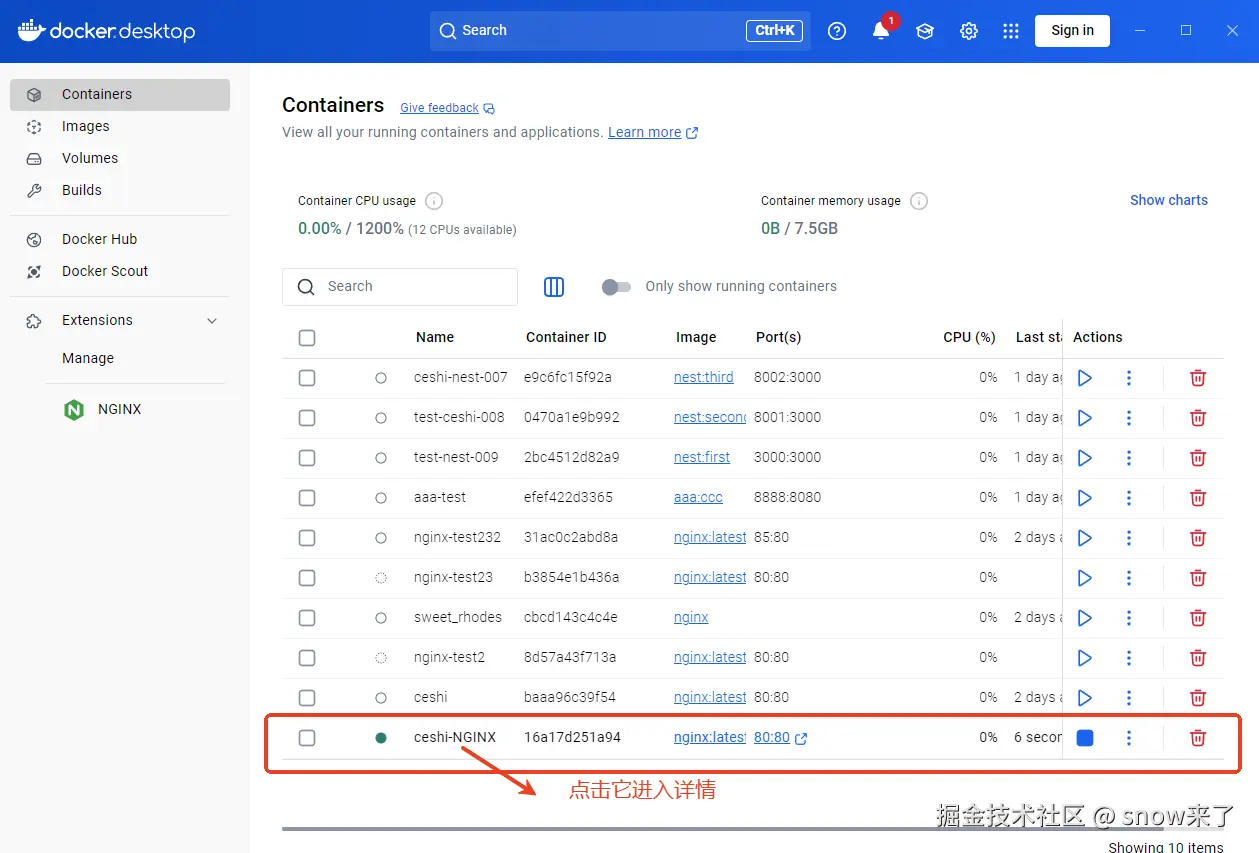Open more actions menu for nginx-test232

[x=1129, y=538]
